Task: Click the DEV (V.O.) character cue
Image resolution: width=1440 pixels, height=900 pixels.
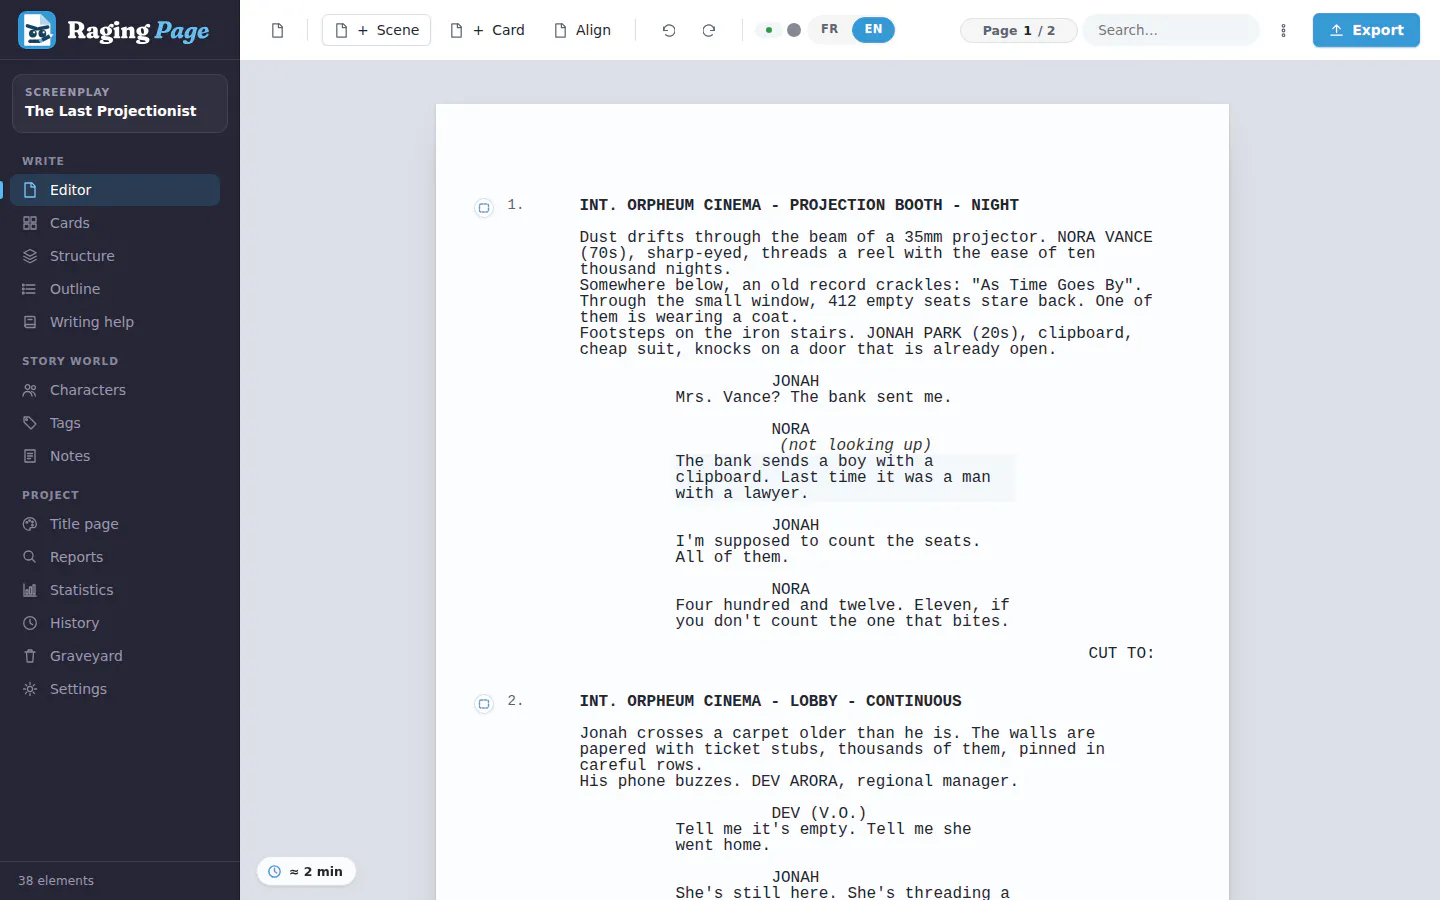Action: pos(819,813)
